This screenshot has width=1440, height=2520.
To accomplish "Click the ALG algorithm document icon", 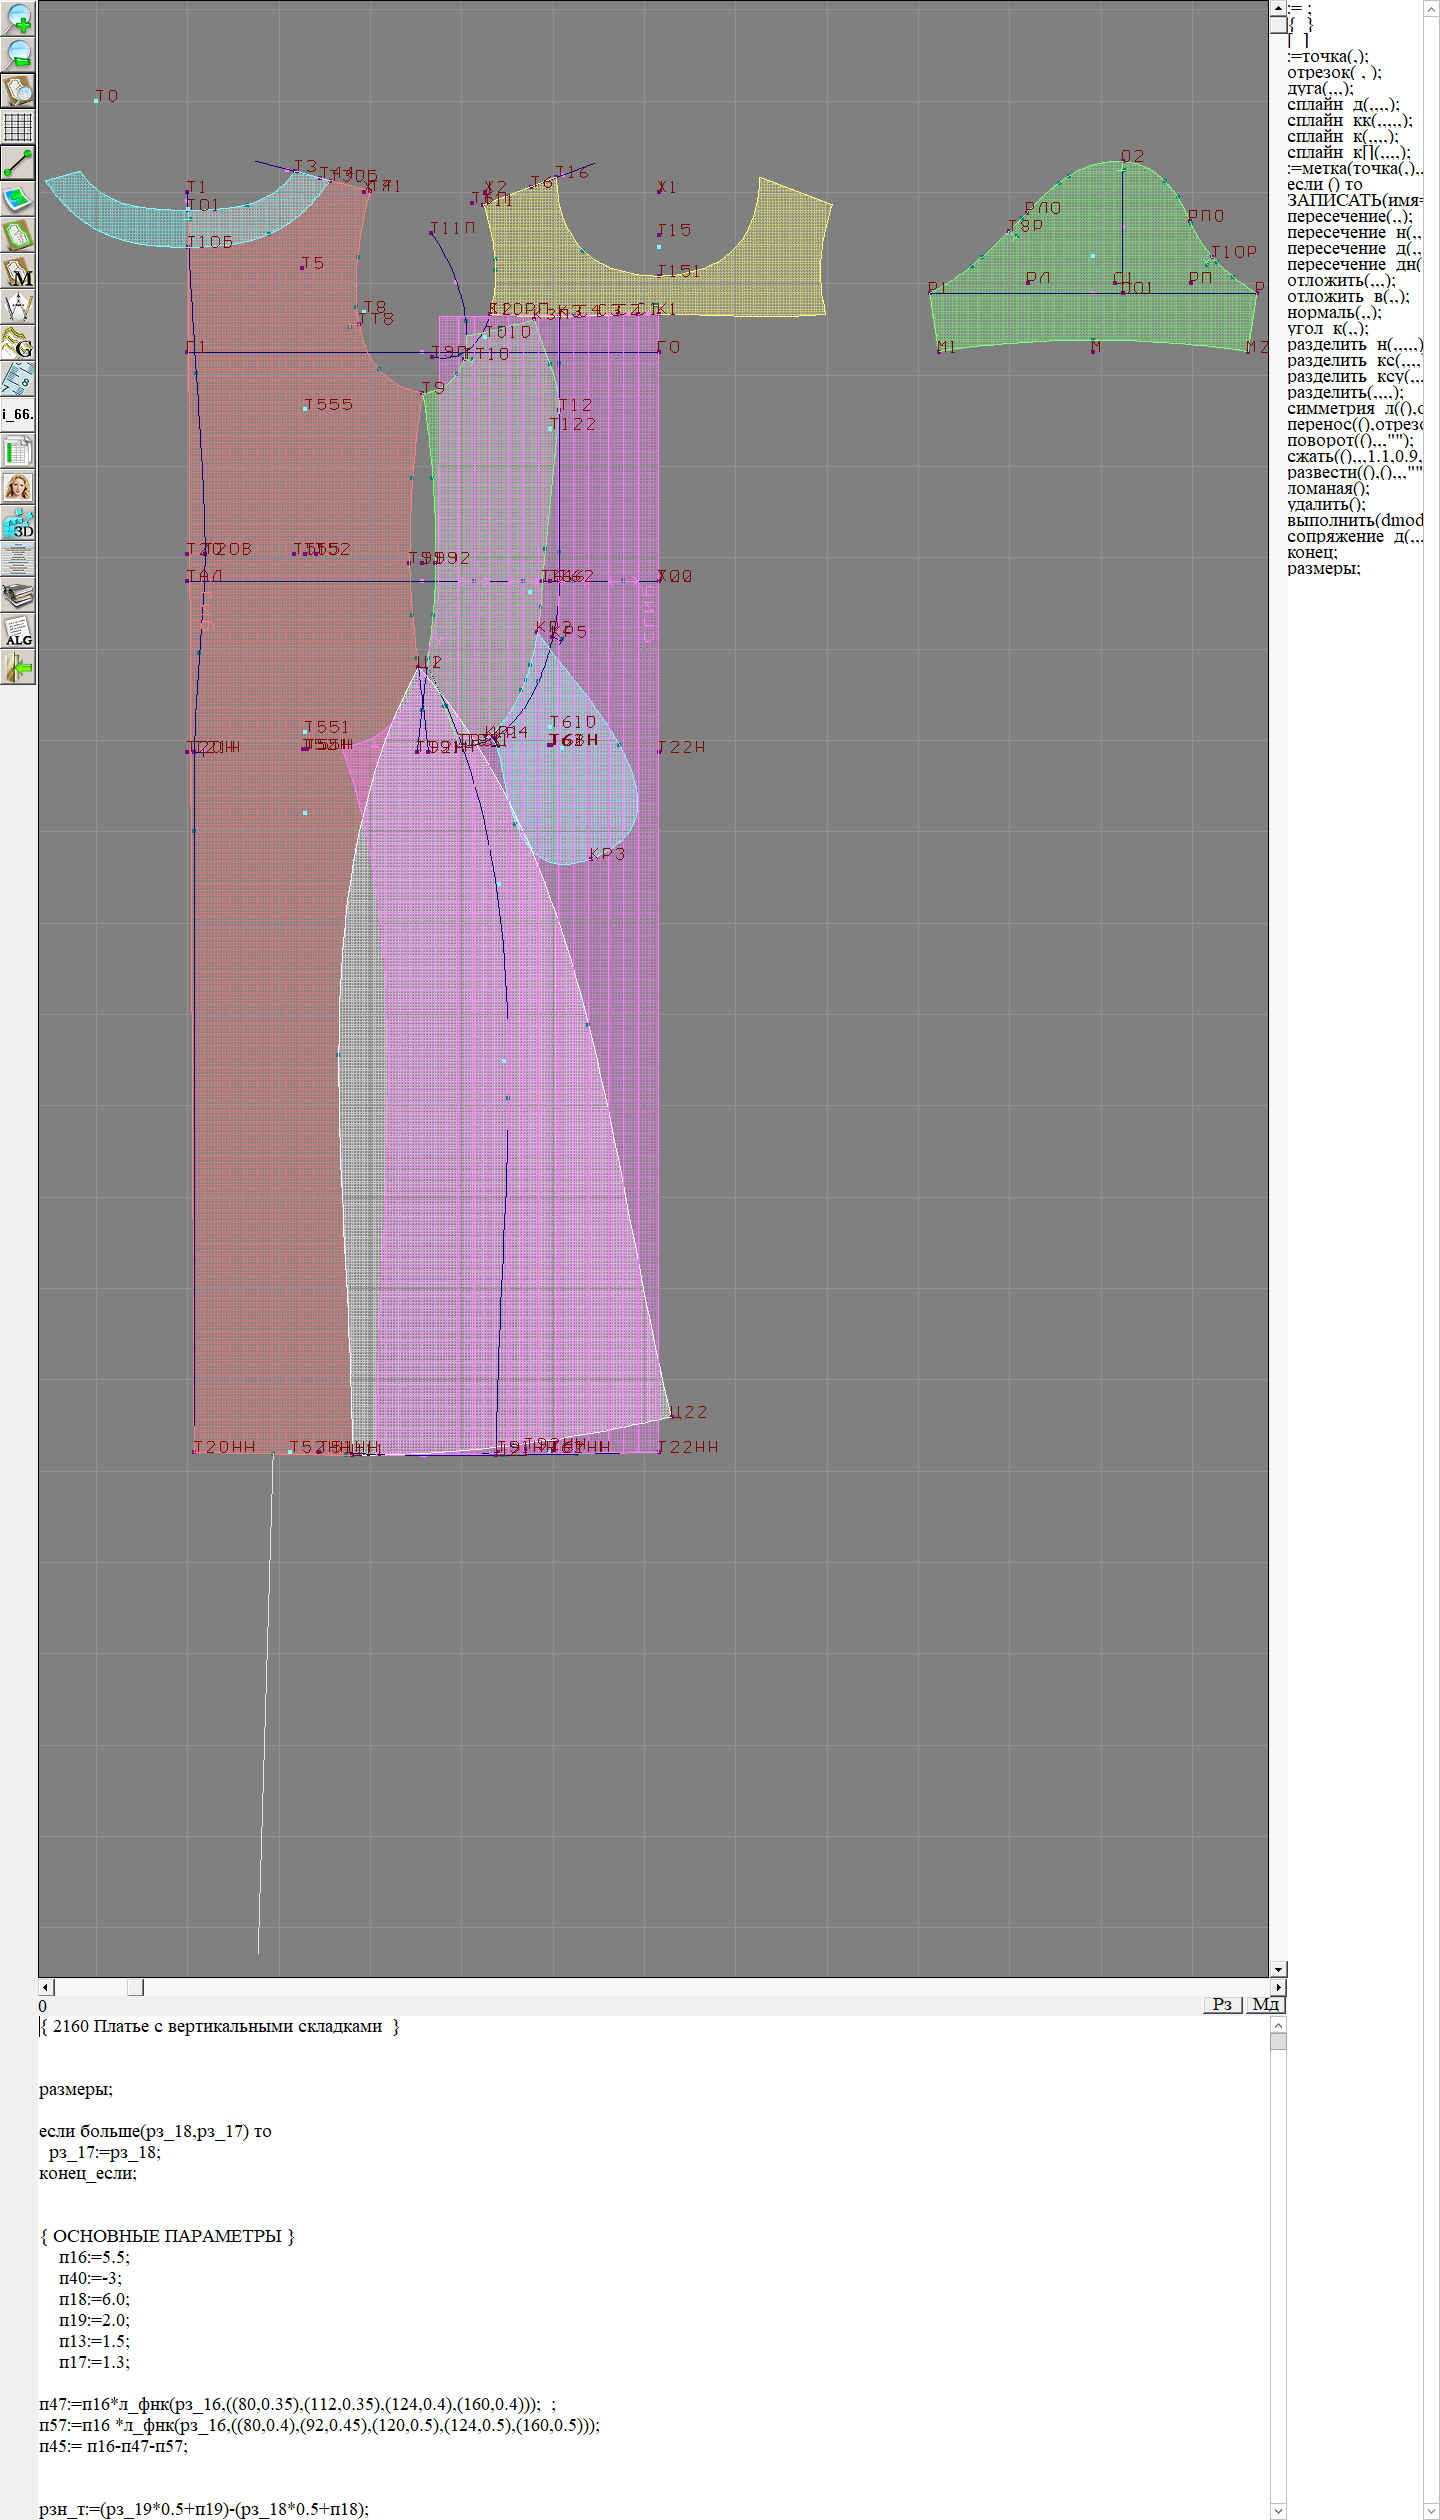I will pos(18,631).
